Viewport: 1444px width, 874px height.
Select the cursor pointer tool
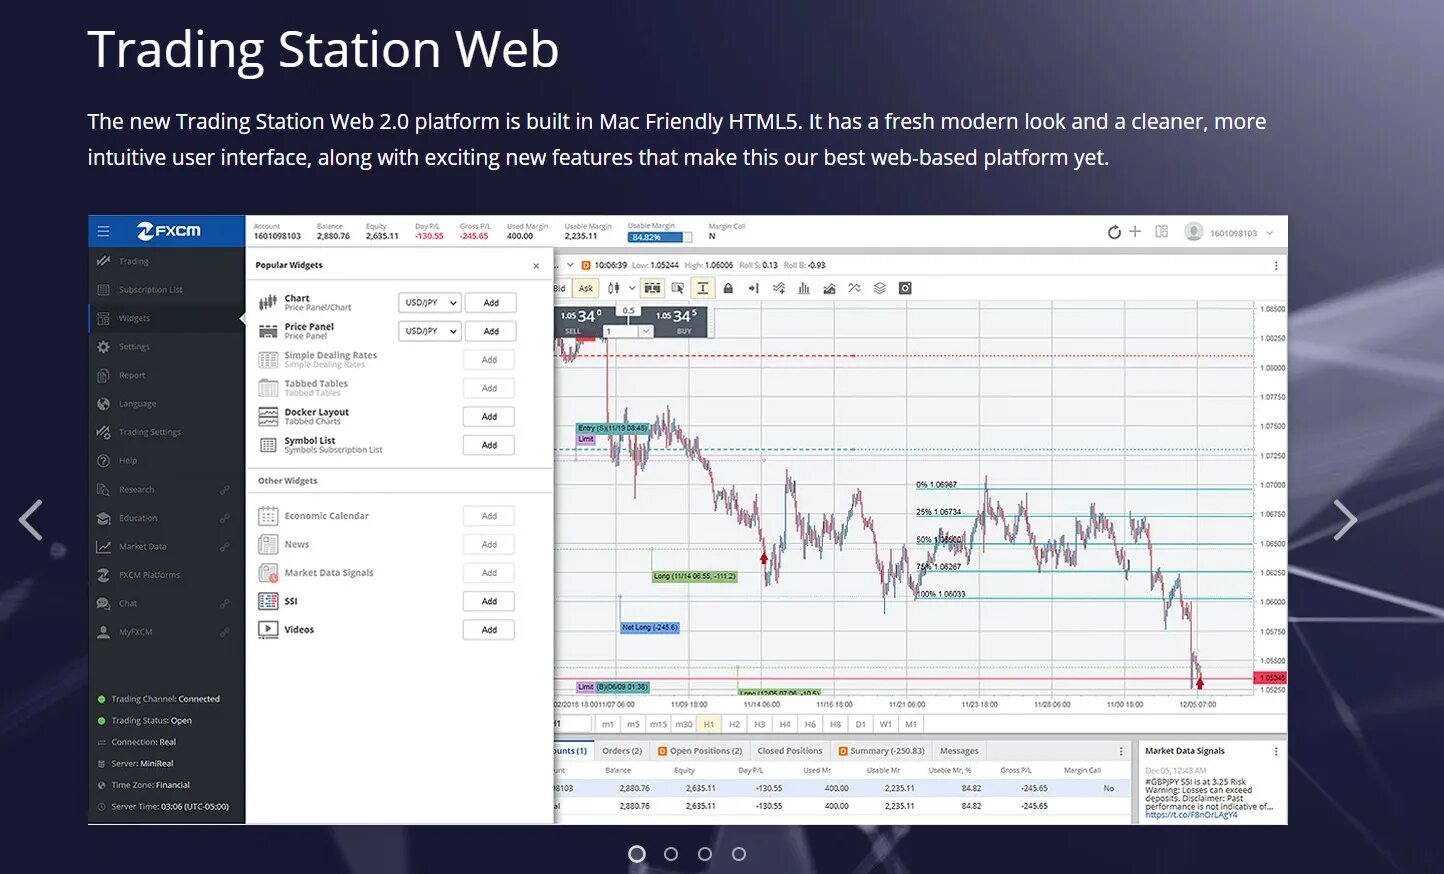click(x=678, y=288)
